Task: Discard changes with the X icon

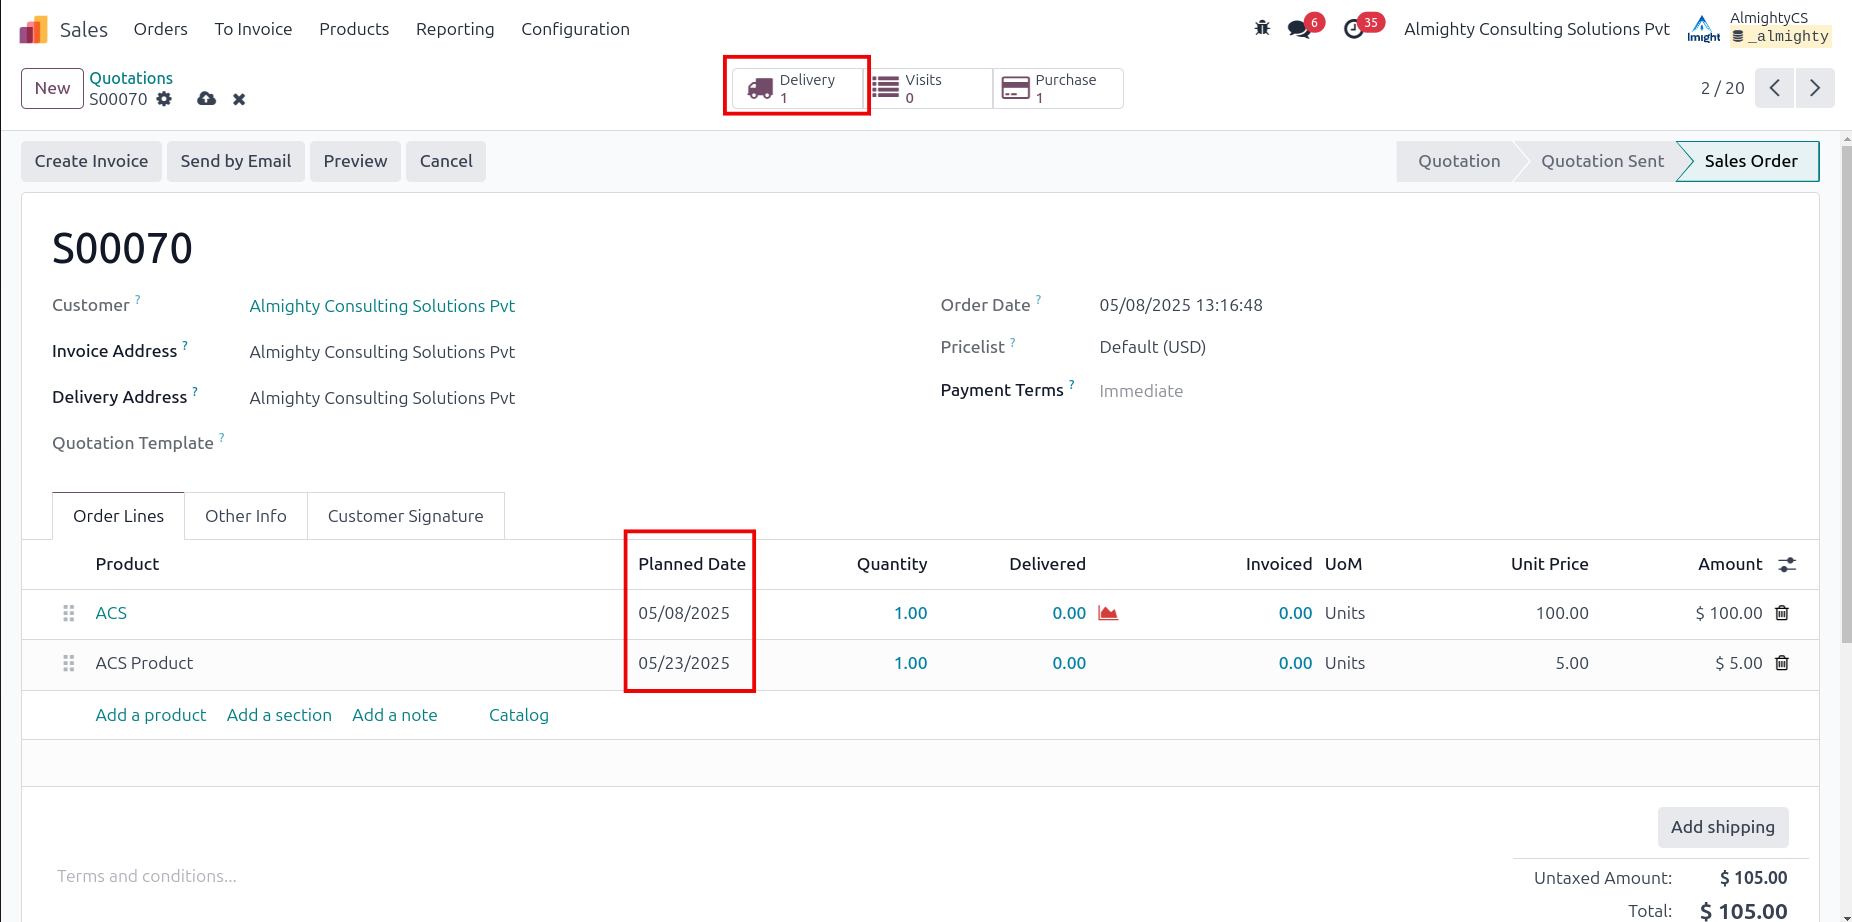Action: [239, 99]
